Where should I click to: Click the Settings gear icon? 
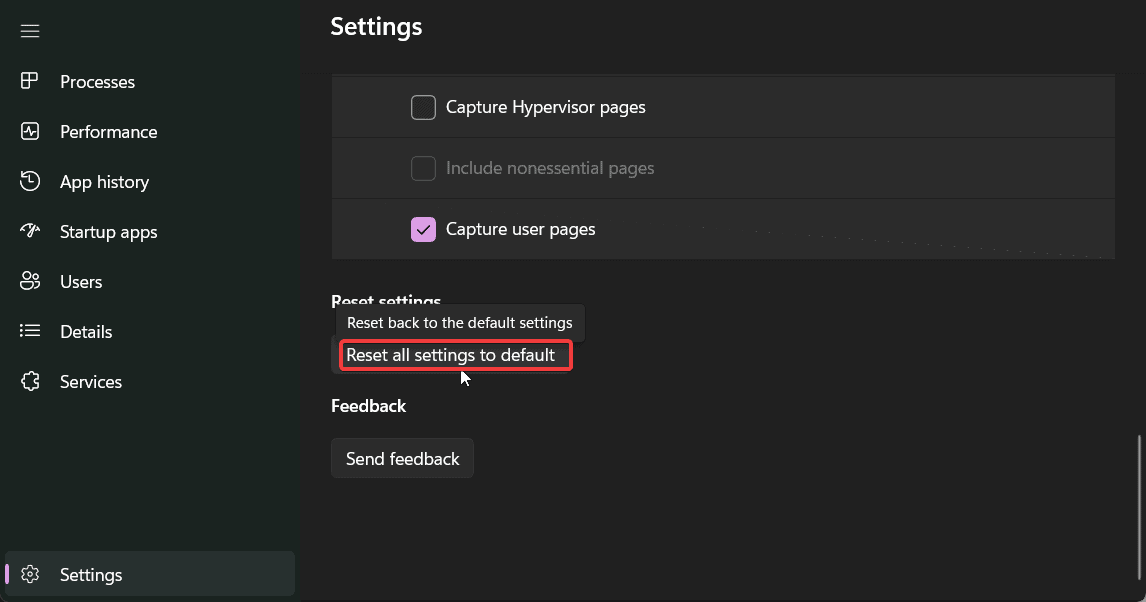point(30,574)
